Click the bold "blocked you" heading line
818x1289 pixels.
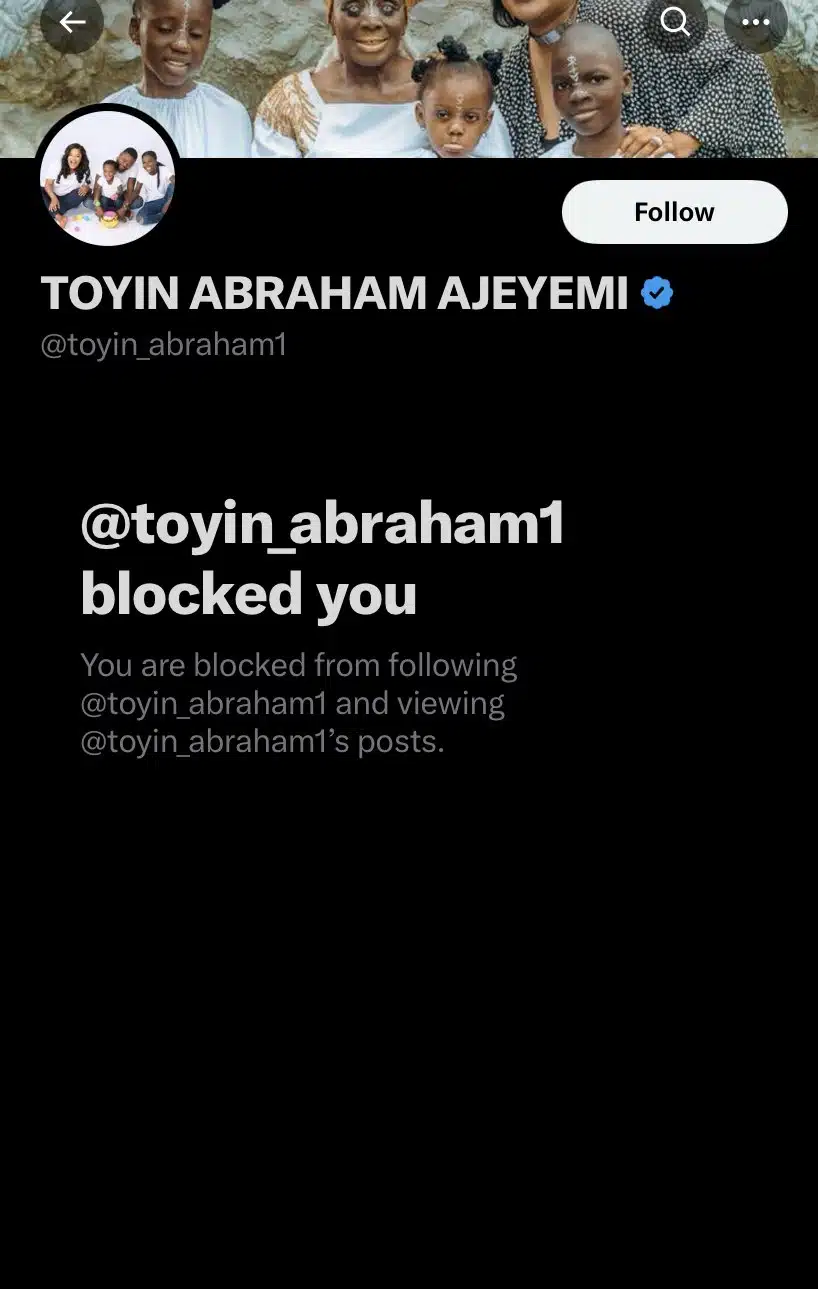248,595
